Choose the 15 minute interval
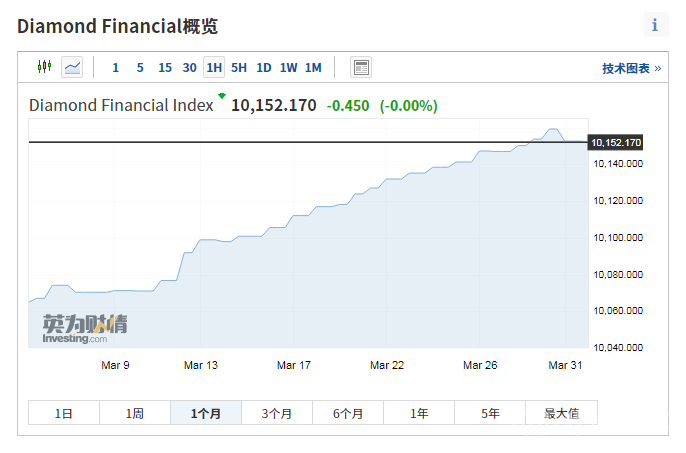The height and width of the screenshot is (453, 686). click(165, 68)
